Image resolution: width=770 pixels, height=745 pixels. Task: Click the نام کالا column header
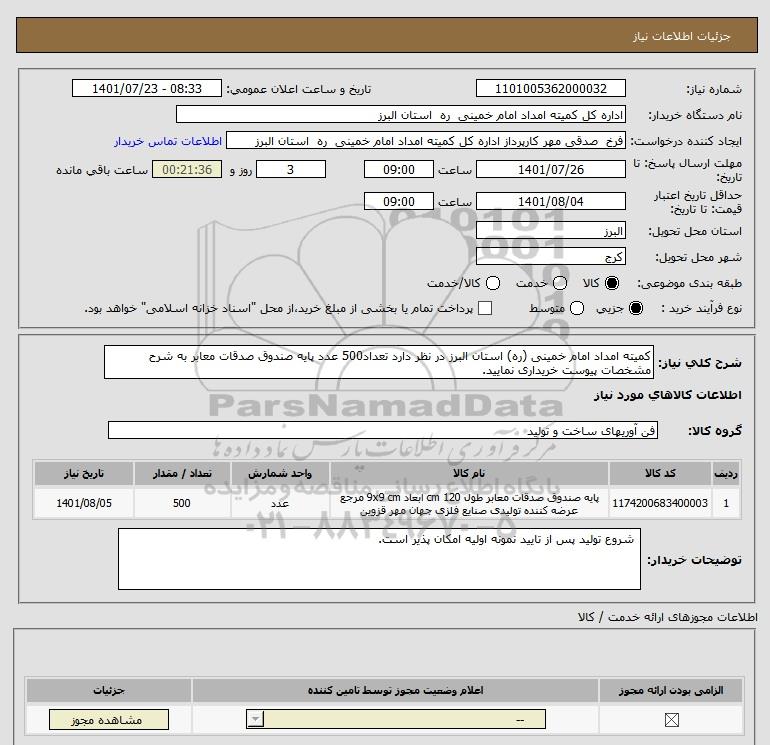coord(469,473)
